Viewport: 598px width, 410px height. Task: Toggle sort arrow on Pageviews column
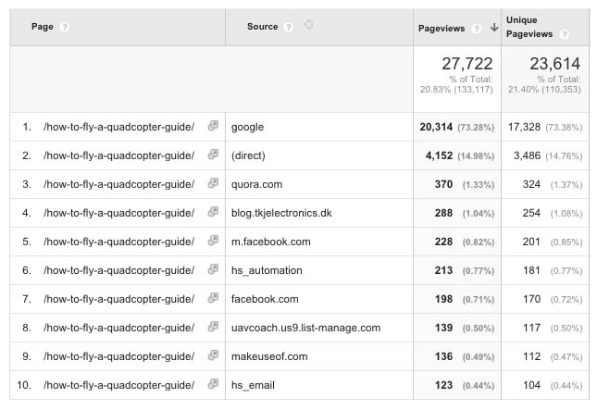coord(494,27)
